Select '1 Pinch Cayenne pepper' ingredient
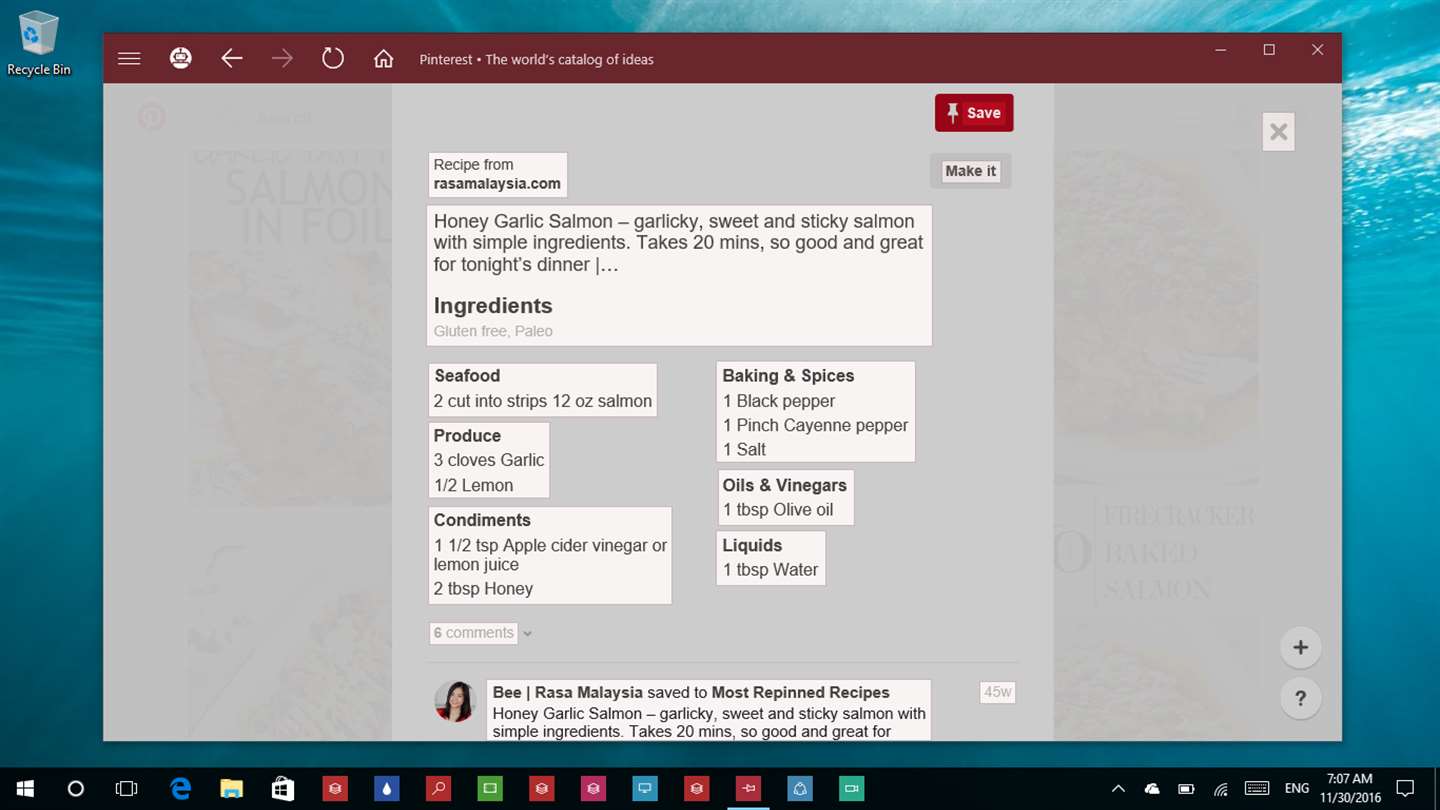 (815, 425)
